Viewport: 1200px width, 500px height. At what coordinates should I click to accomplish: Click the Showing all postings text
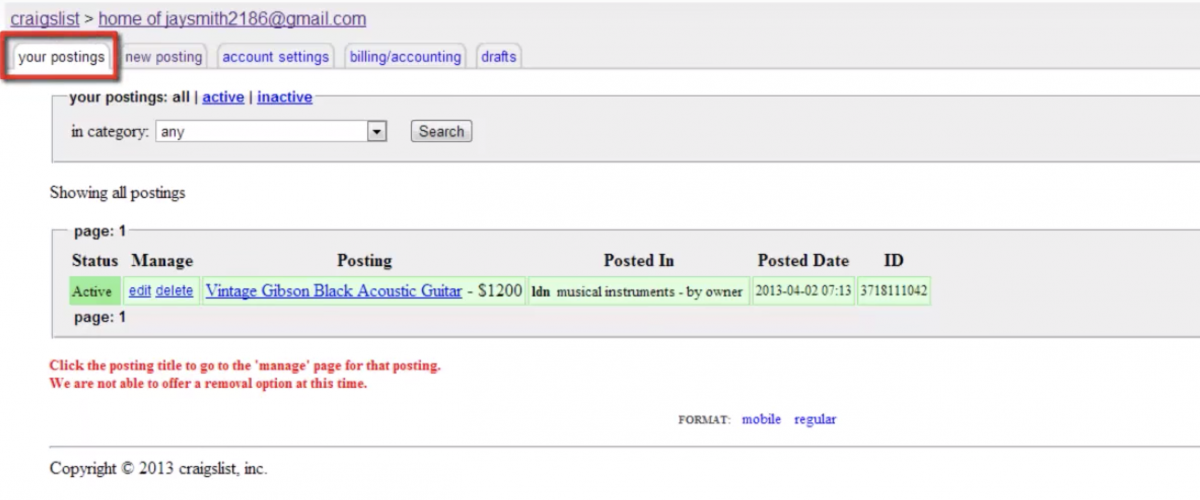click(117, 192)
